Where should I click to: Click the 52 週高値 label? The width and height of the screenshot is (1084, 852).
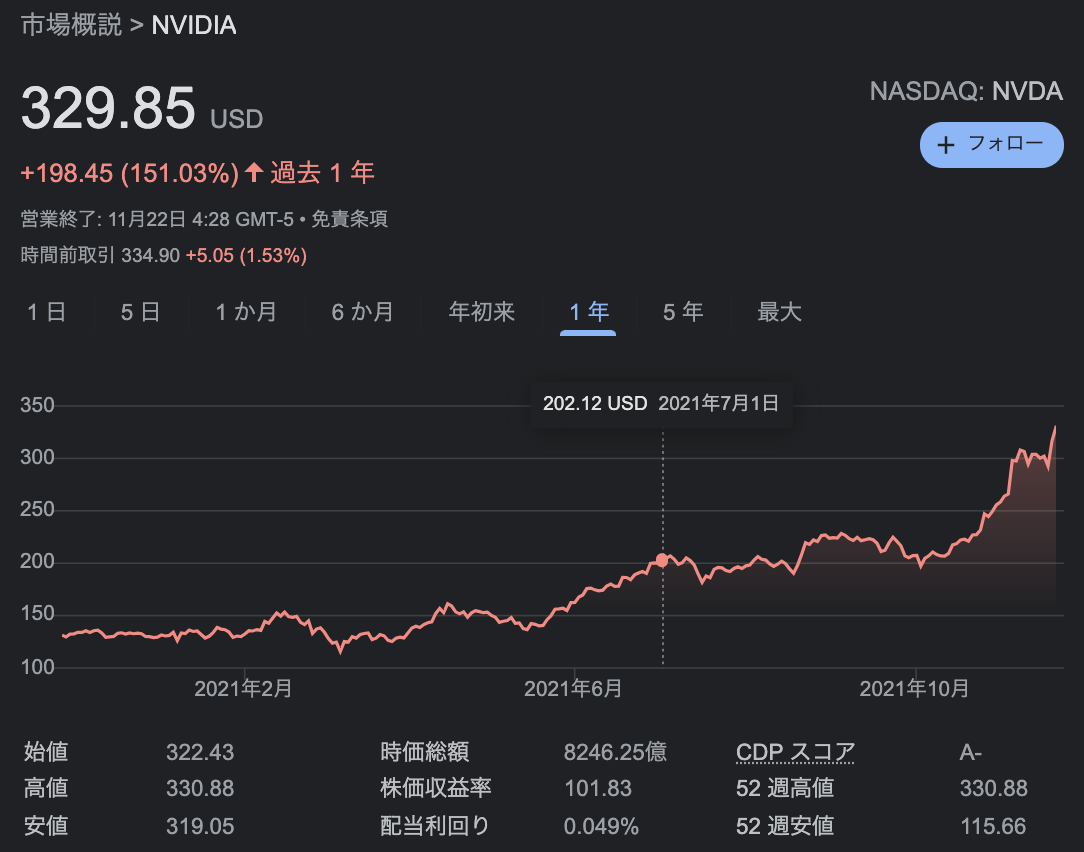[x=785, y=788]
